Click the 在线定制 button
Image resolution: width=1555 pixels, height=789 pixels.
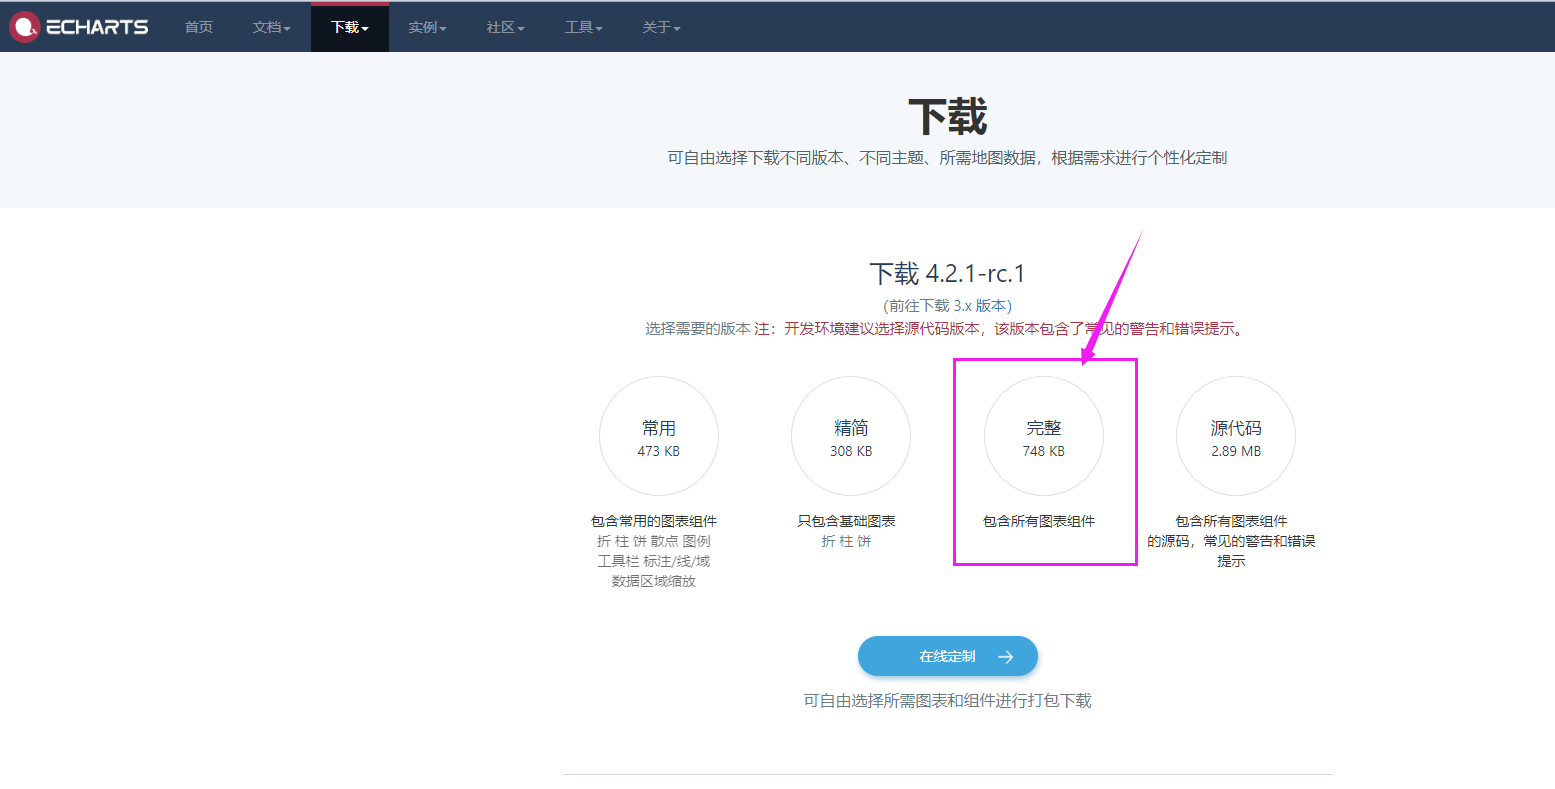948,656
